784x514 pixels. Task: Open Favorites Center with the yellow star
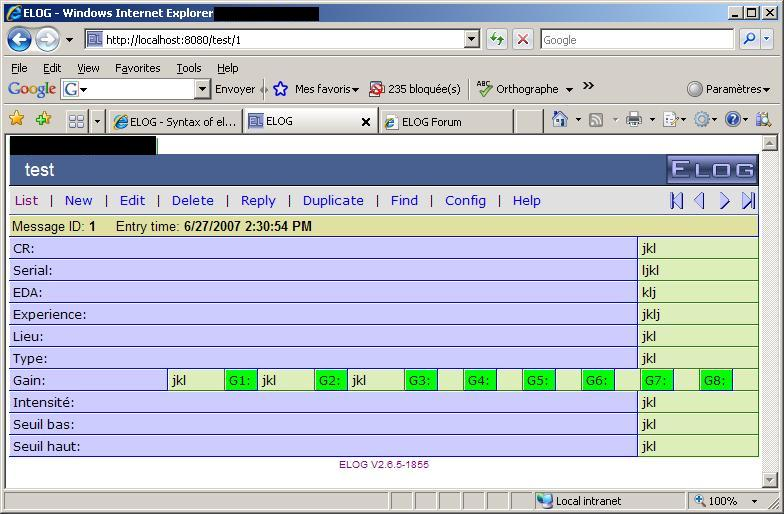[17, 119]
